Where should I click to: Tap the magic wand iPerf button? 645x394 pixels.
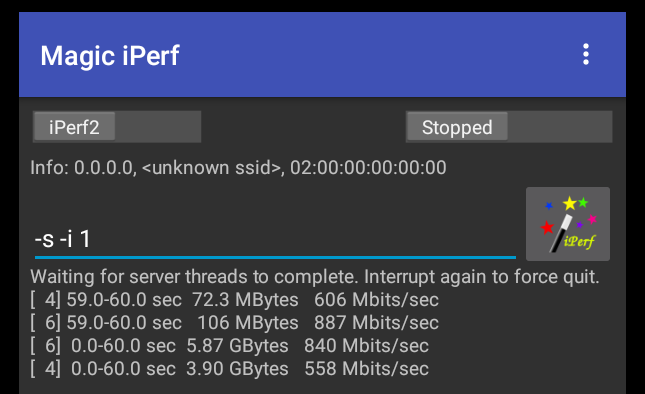(568, 224)
